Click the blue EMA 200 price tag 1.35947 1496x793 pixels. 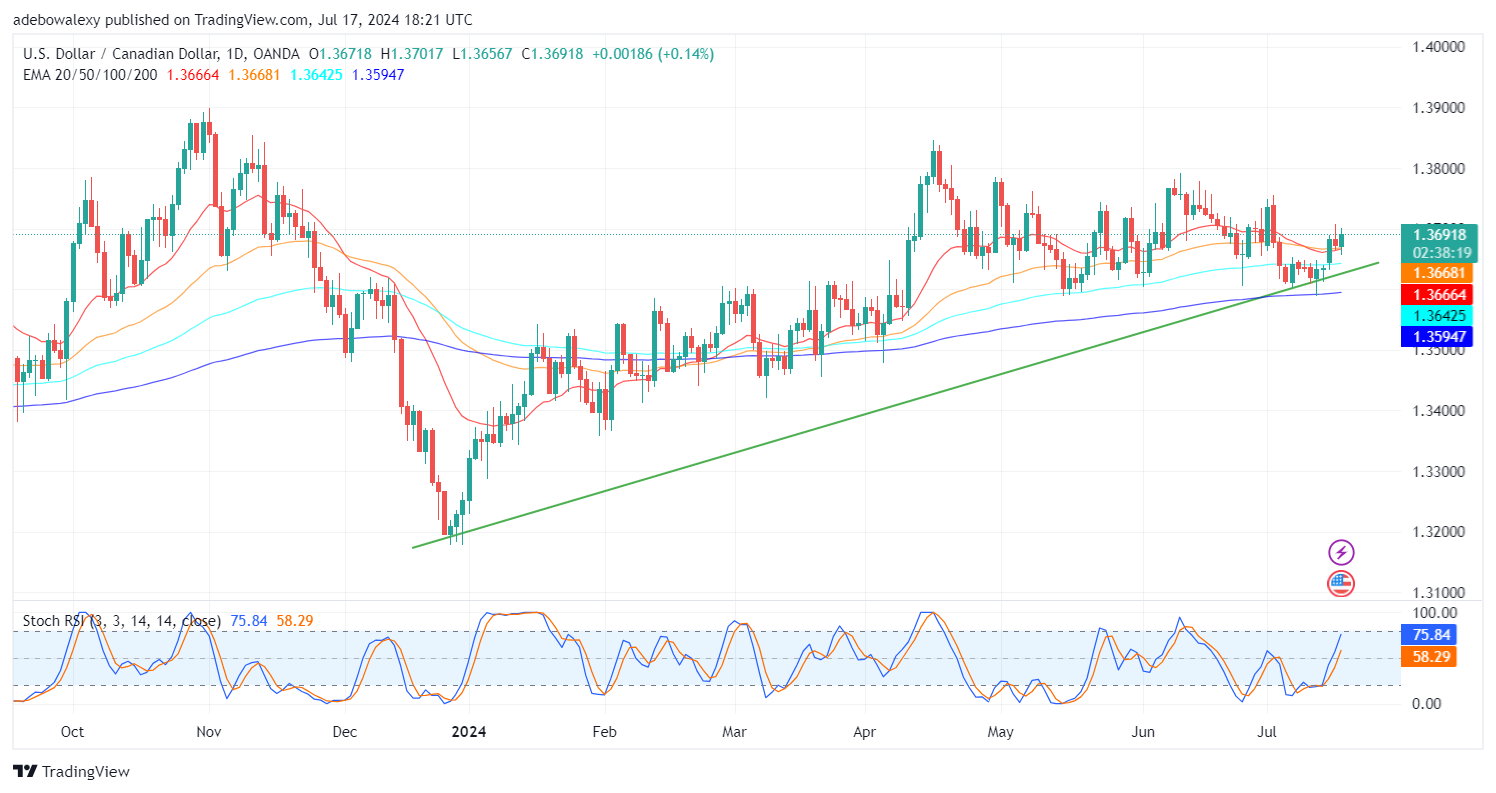coord(1437,337)
